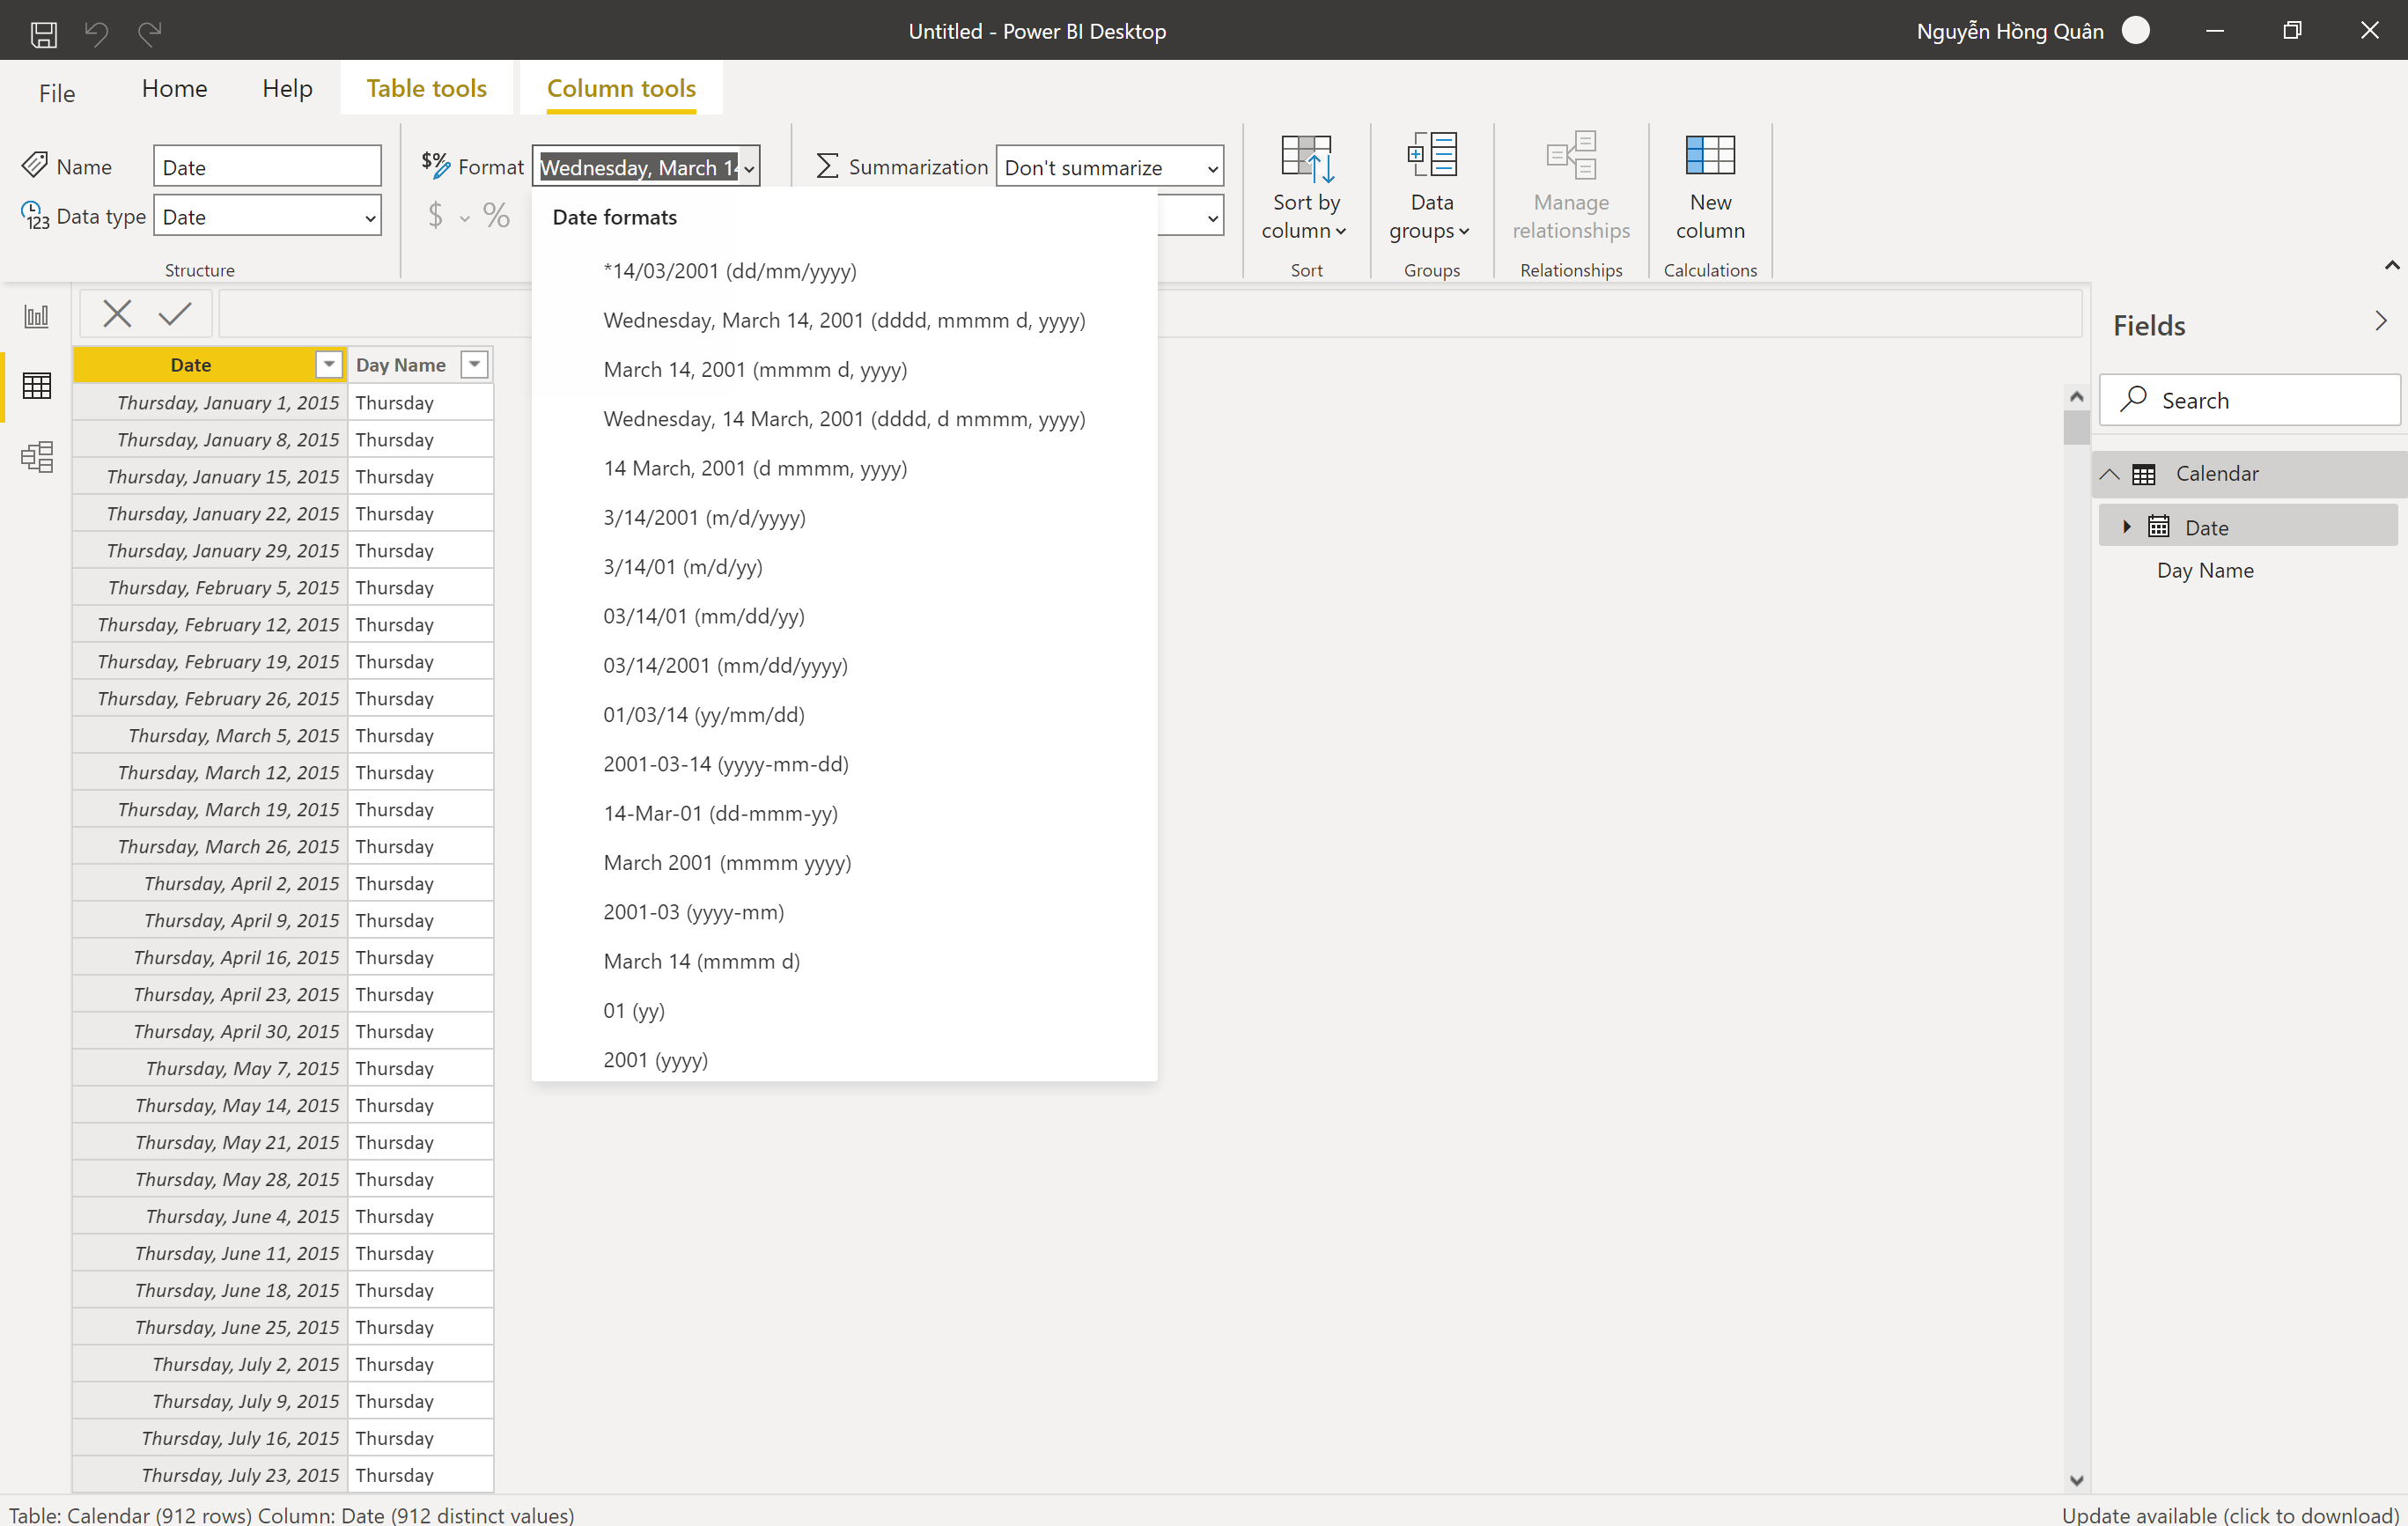
Task: Select March 14, 2001 (mmmm d, yyyy) format
Action: pyautogui.click(x=844, y=369)
